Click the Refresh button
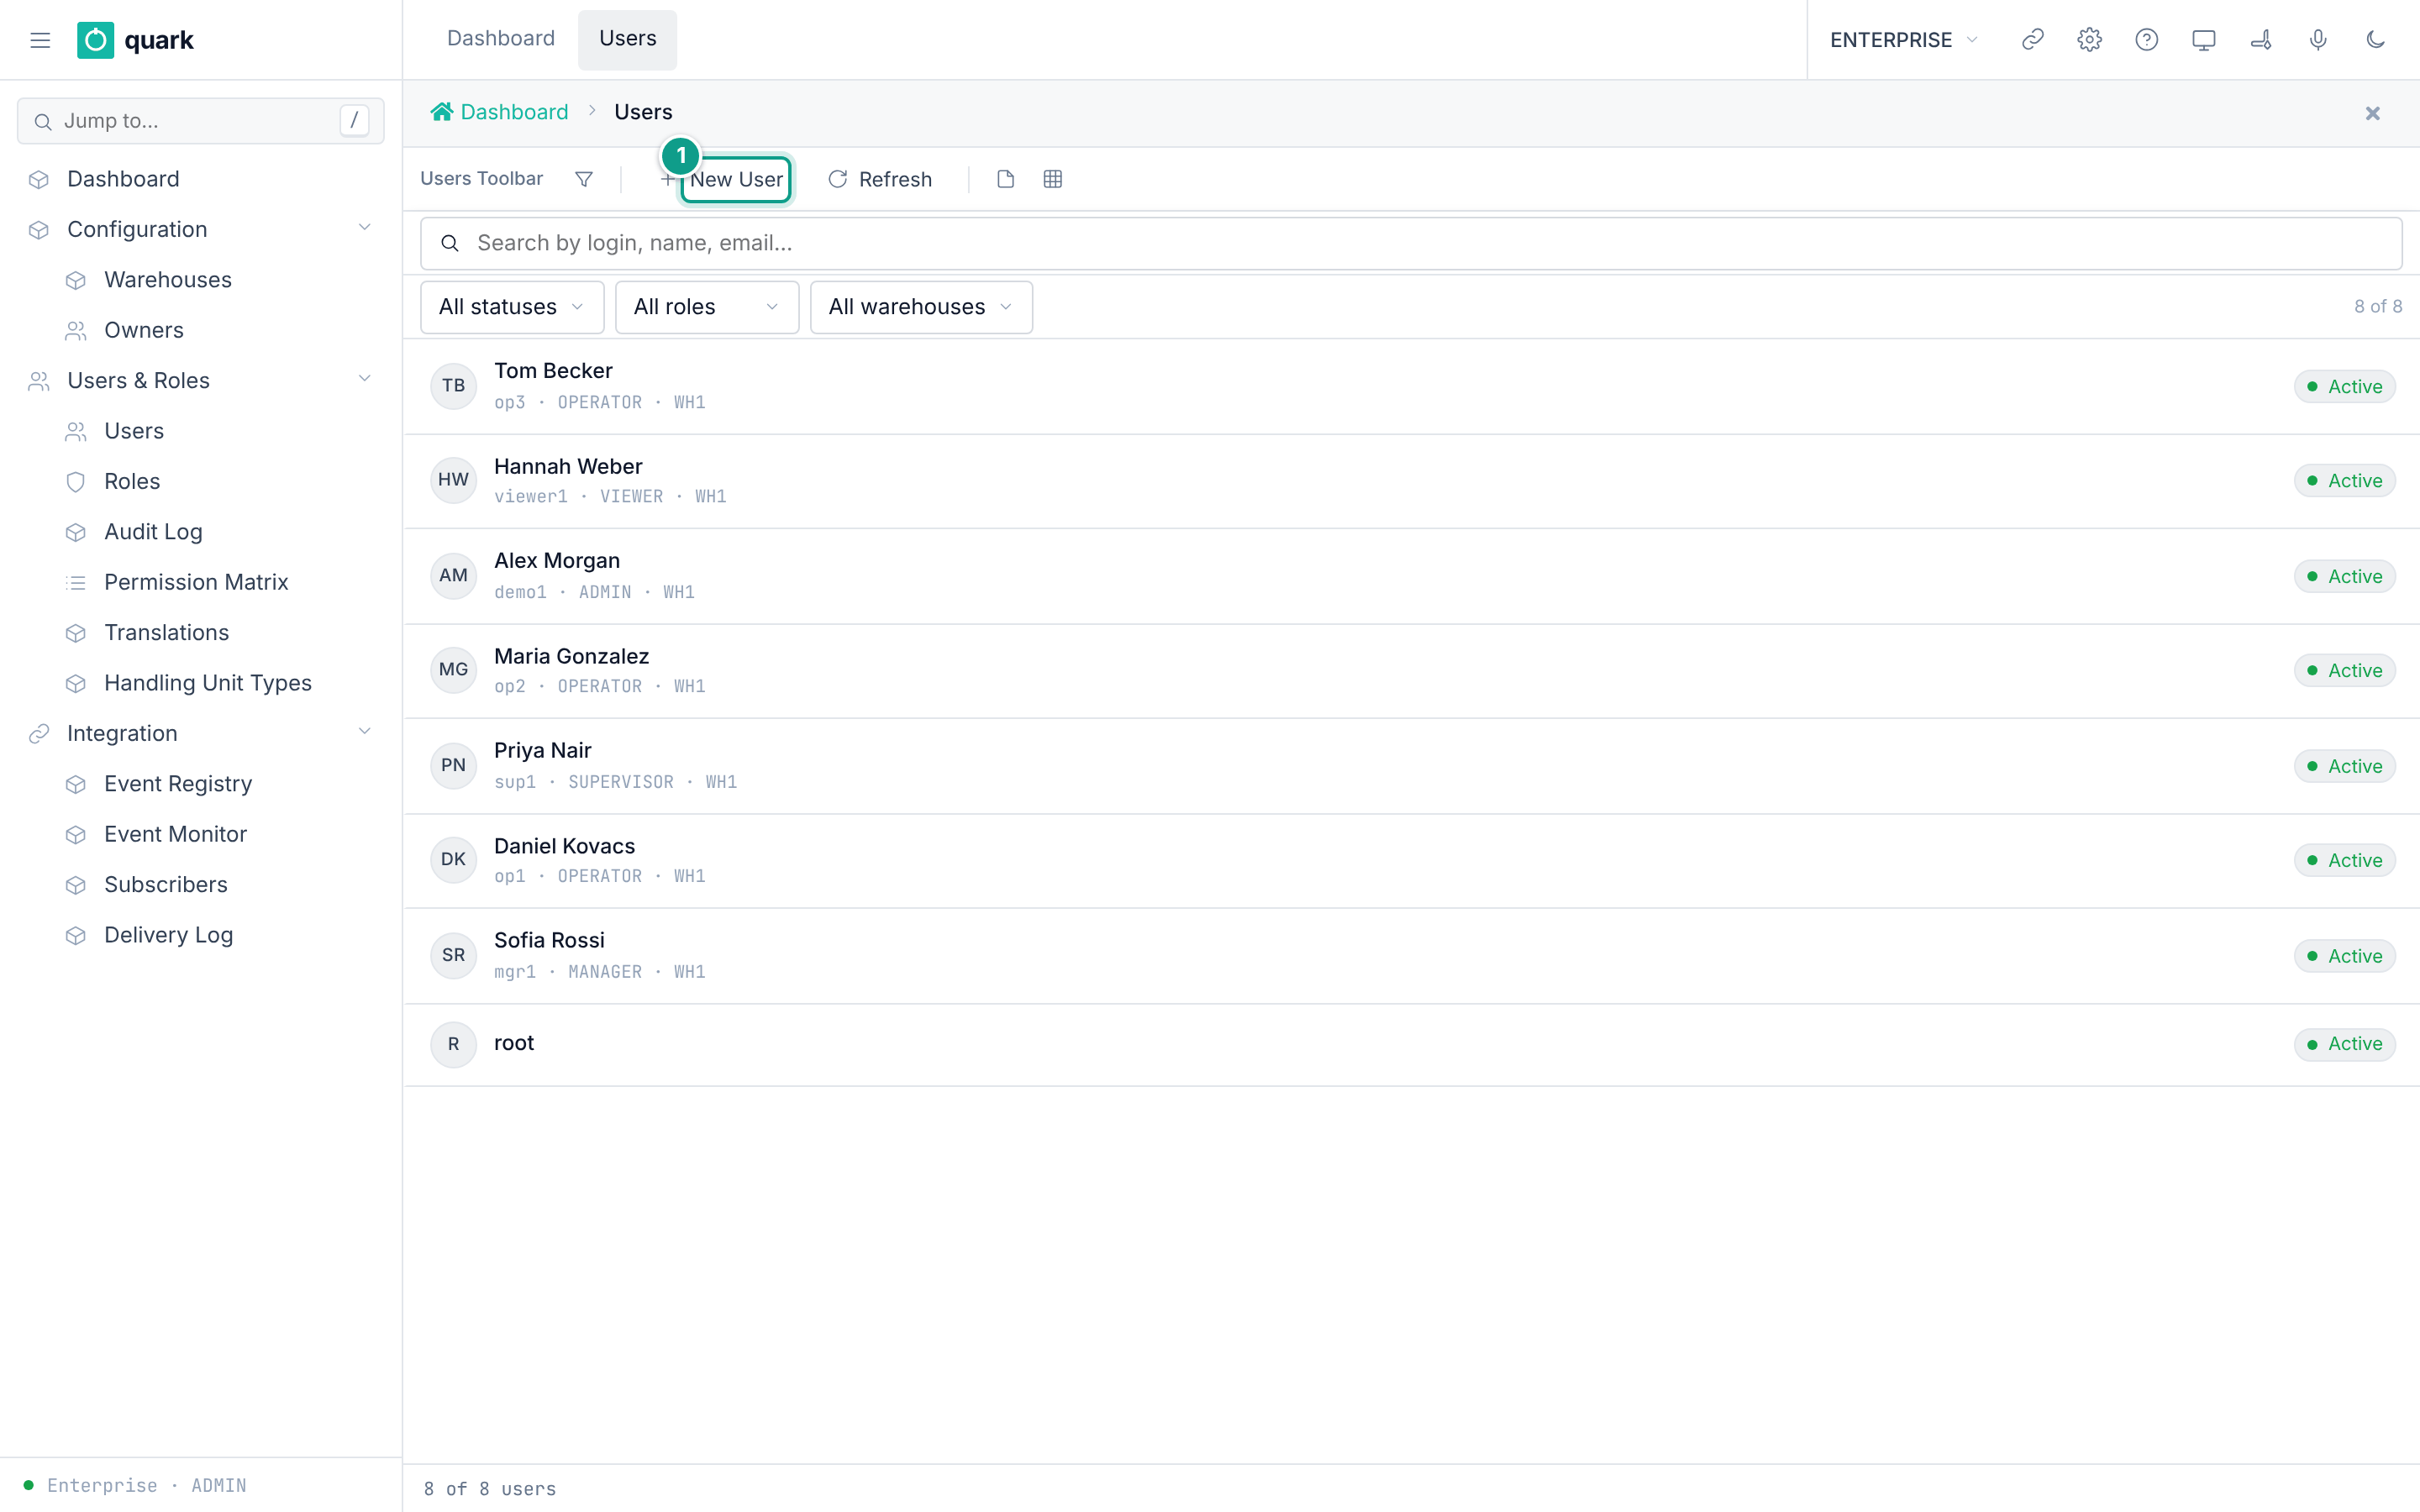Image resolution: width=2420 pixels, height=1512 pixels. (x=880, y=179)
